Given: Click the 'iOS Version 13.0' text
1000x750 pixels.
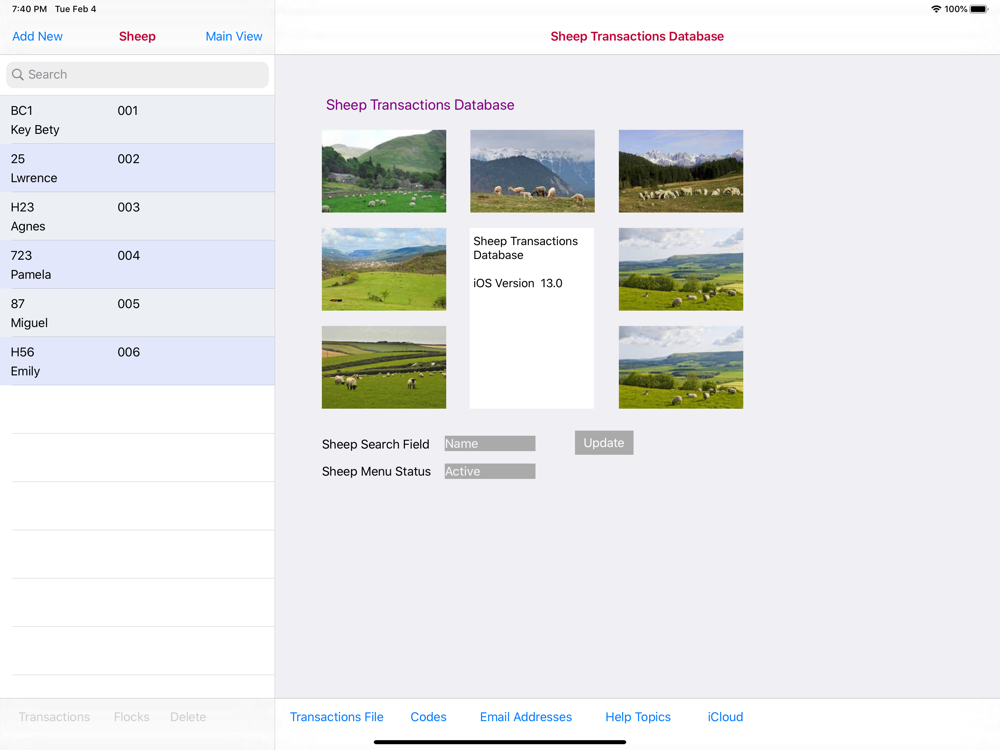Looking at the screenshot, I should (x=518, y=283).
